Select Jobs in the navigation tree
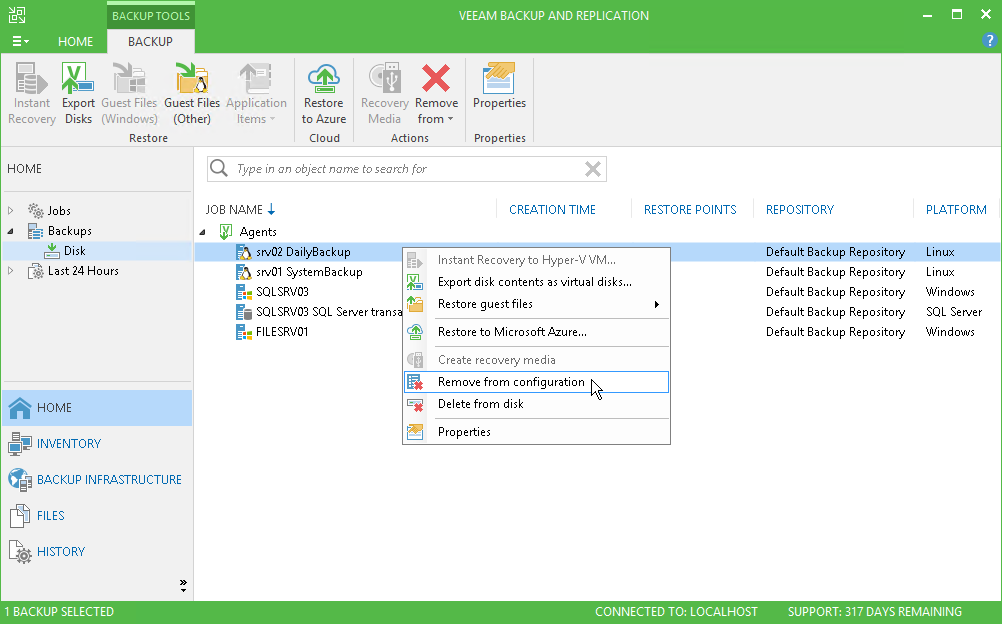 59,210
